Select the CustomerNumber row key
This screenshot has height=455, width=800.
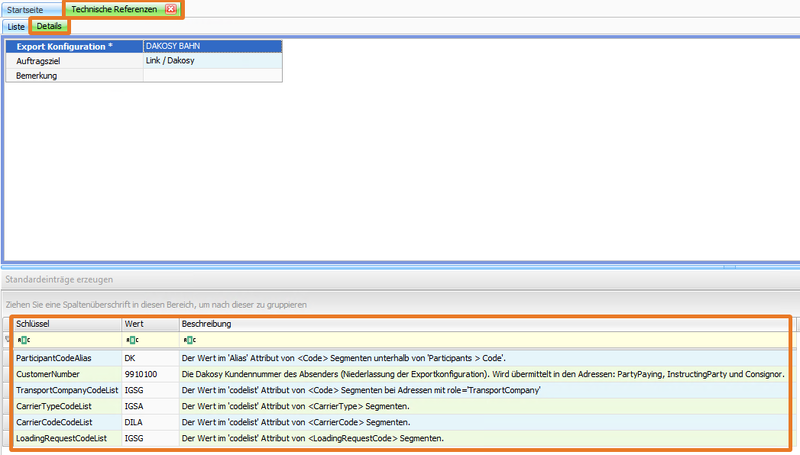point(47,374)
